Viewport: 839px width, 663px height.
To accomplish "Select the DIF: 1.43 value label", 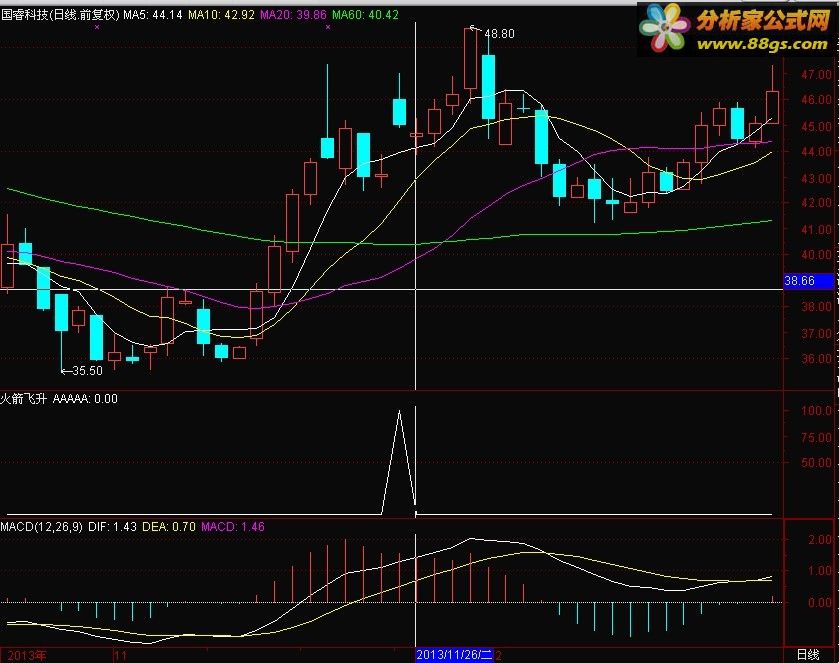I will click(112, 527).
